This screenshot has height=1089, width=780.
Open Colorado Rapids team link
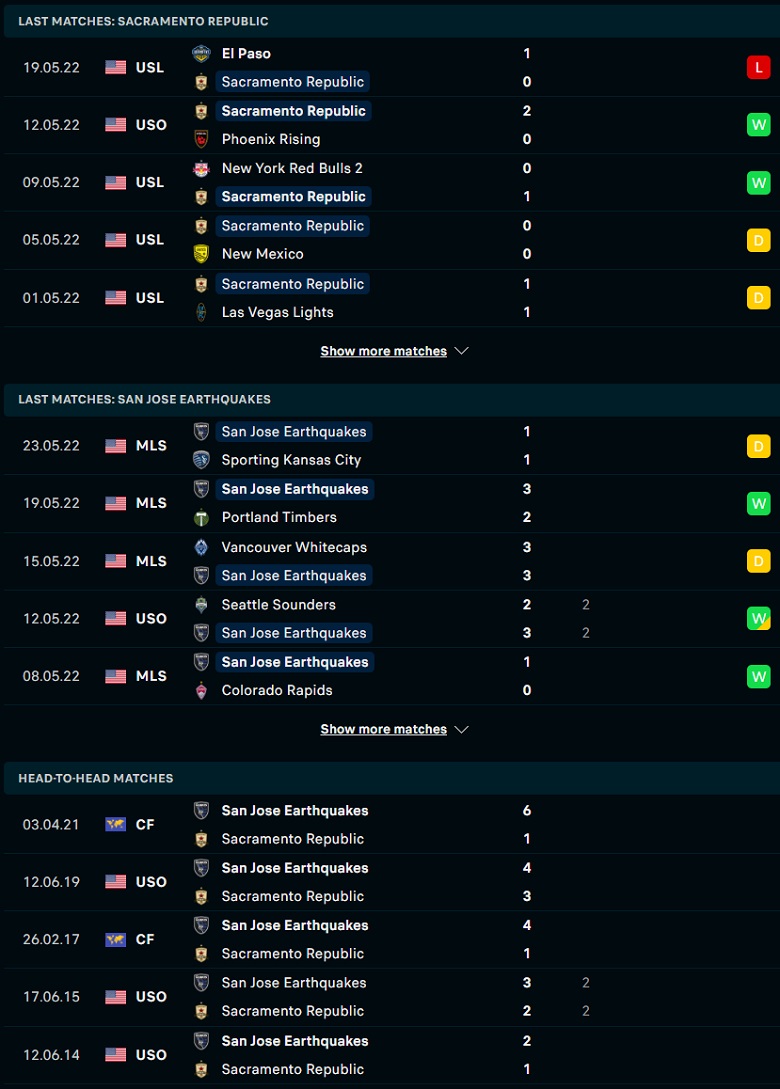[x=276, y=690]
